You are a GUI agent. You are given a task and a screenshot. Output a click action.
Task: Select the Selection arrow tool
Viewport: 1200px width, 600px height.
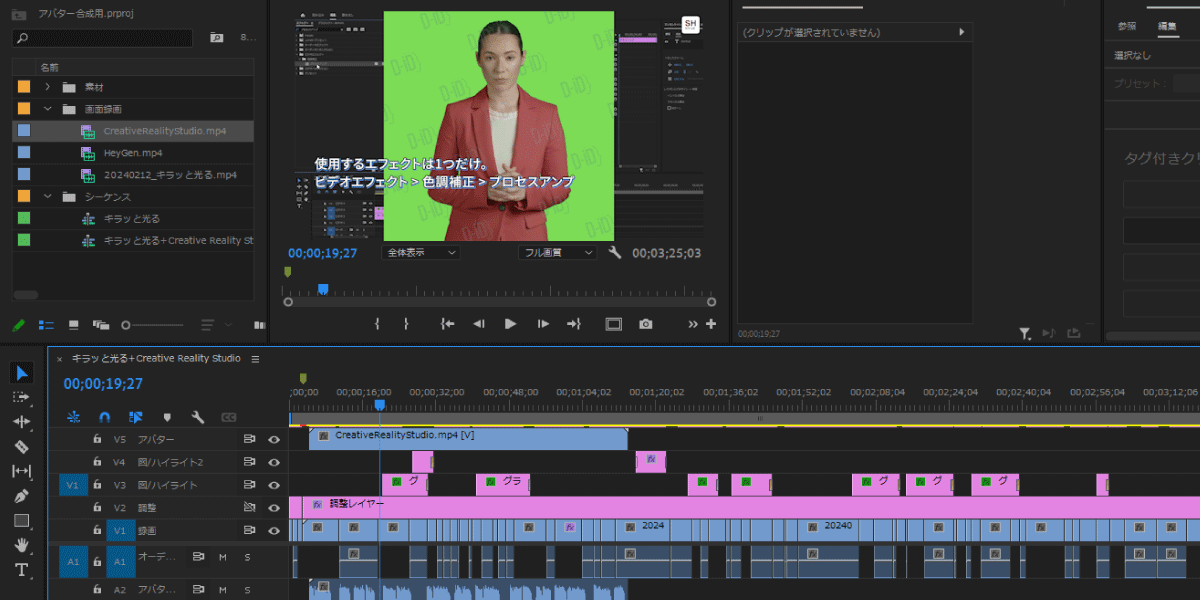[x=22, y=373]
